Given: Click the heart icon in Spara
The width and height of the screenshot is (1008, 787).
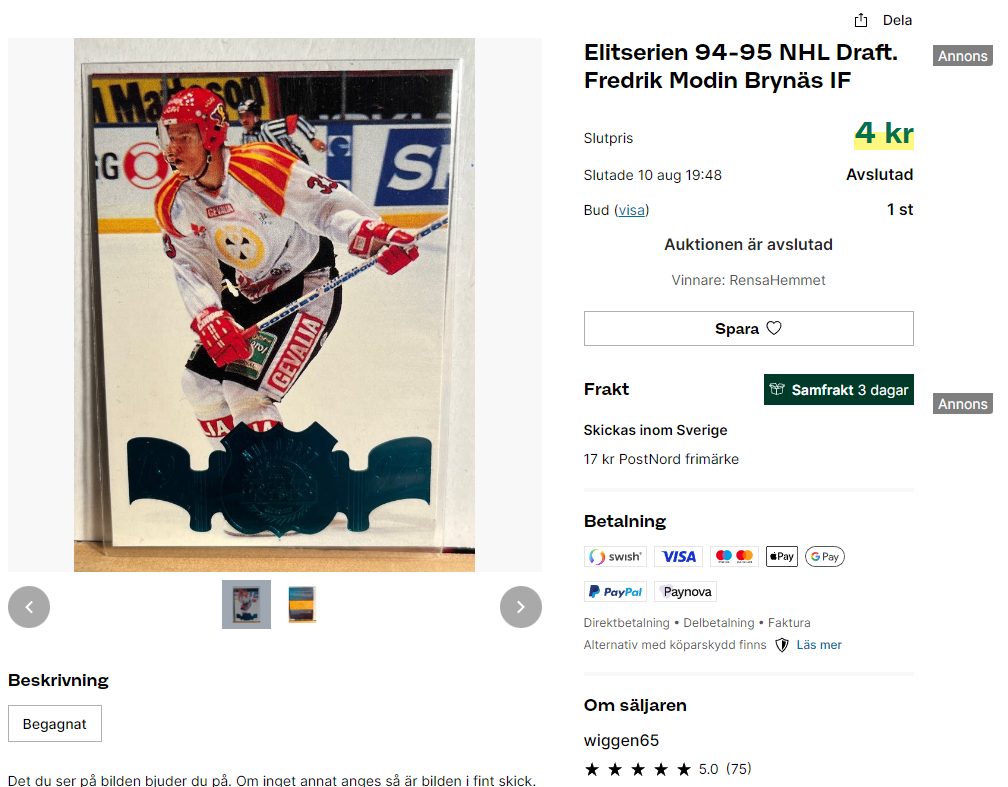Looking at the screenshot, I should coord(774,328).
